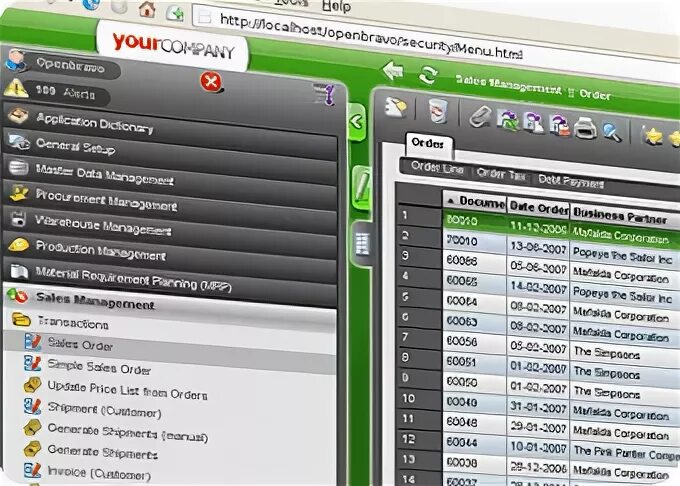
Task: Click the Openbravo user profile icon
Action: pos(16,59)
